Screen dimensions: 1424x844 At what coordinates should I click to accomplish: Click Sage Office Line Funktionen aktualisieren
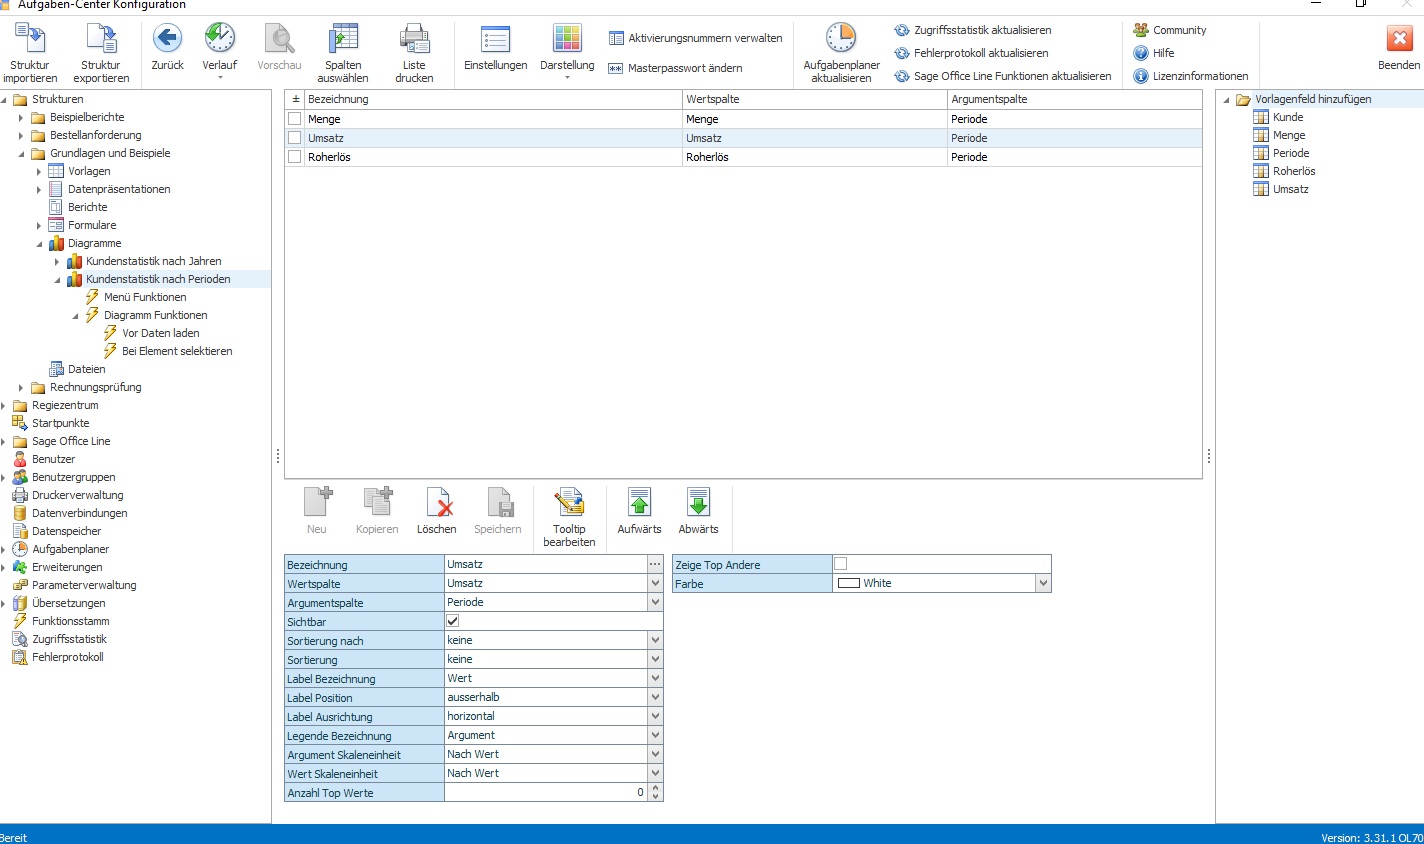pos(1003,76)
